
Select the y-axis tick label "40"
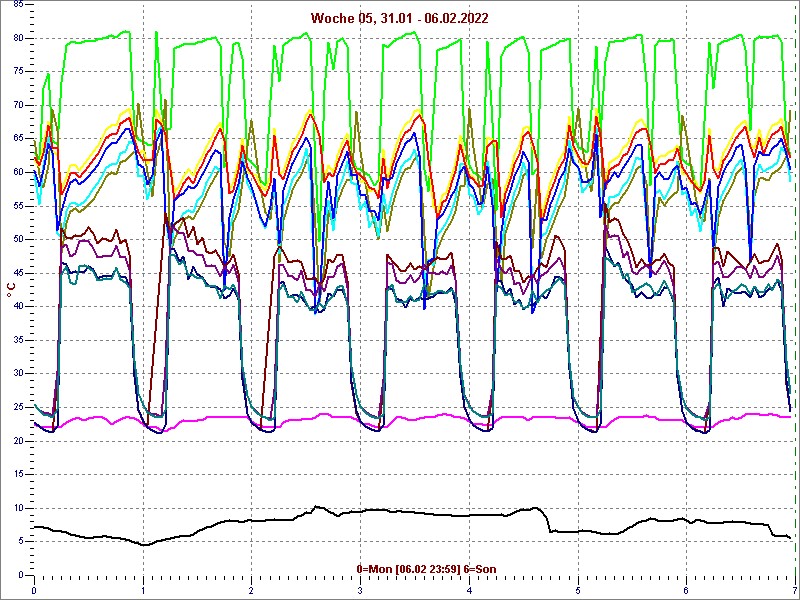(18, 307)
